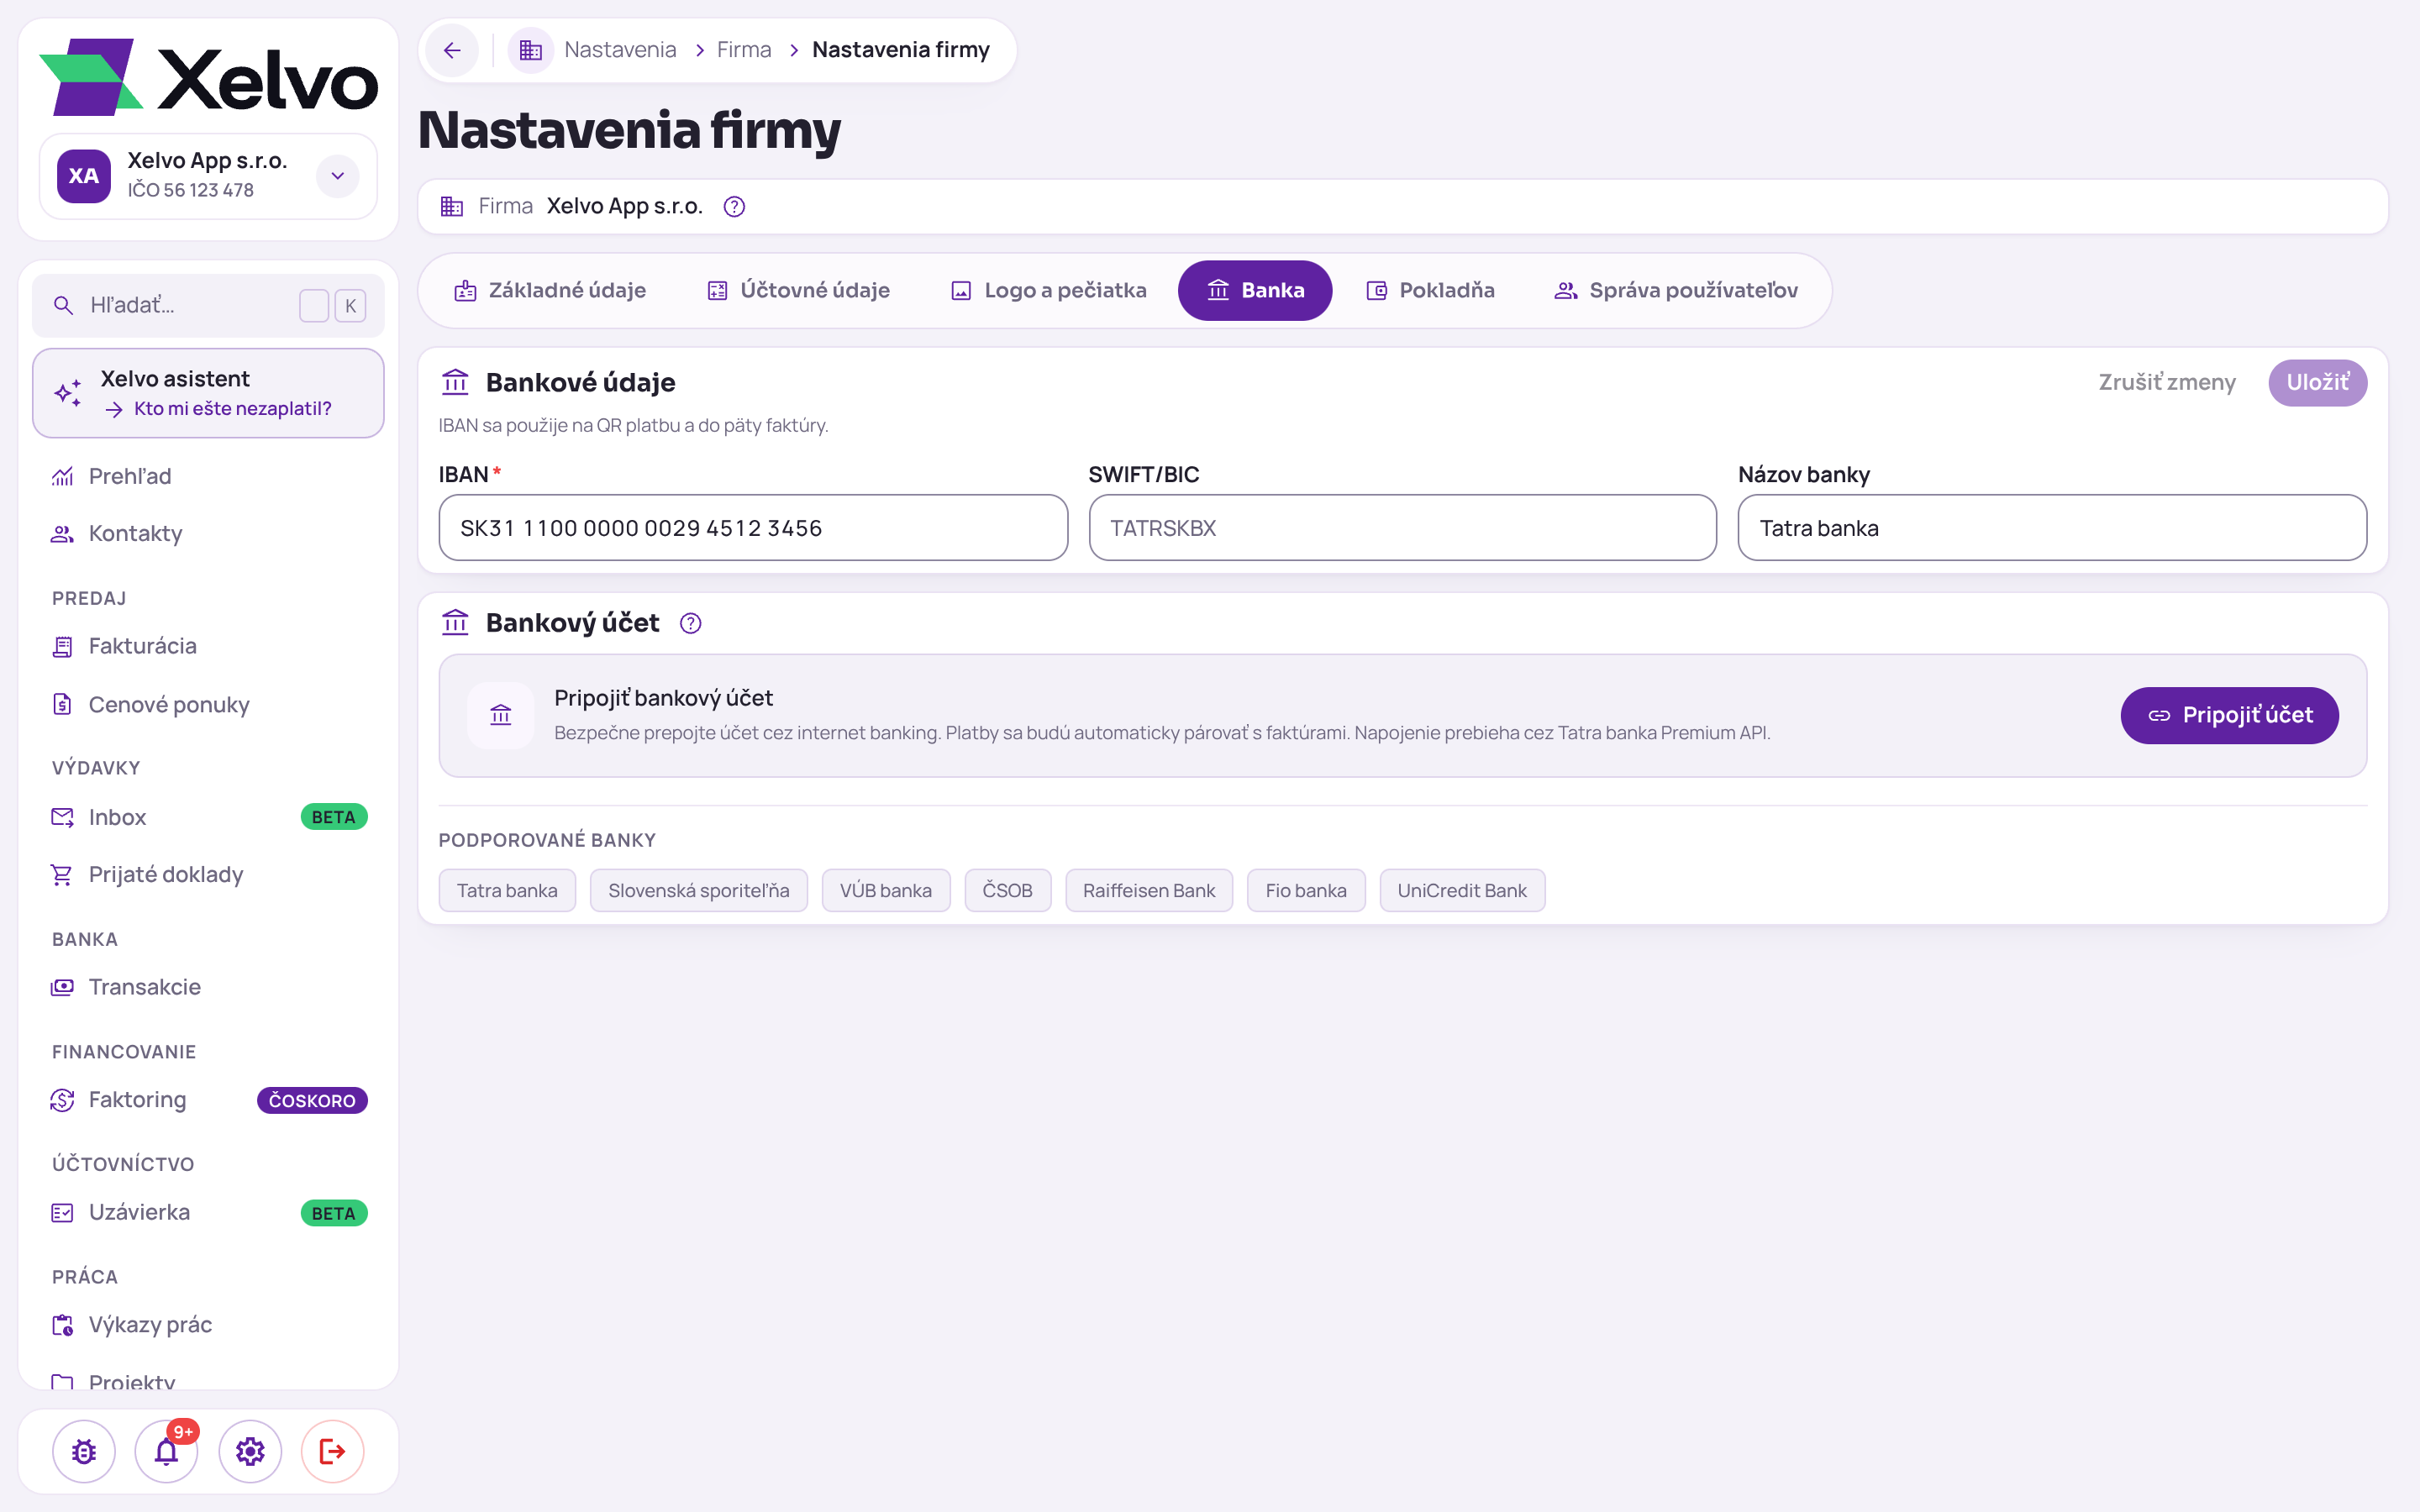Open the Pokladňa tab
Viewport: 2420px width, 1512px height.
point(1430,290)
